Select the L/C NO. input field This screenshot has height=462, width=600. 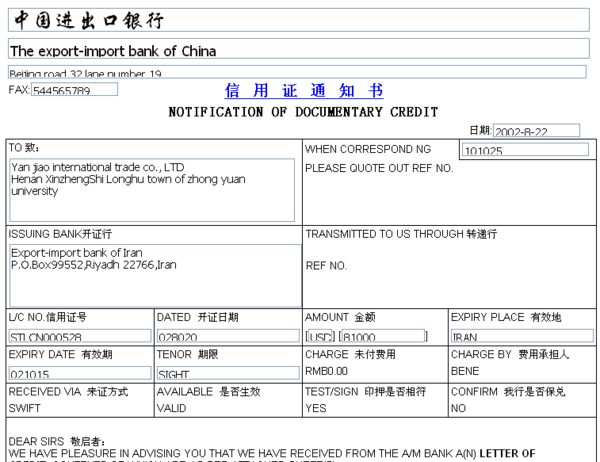pyautogui.click(x=78, y=335)
